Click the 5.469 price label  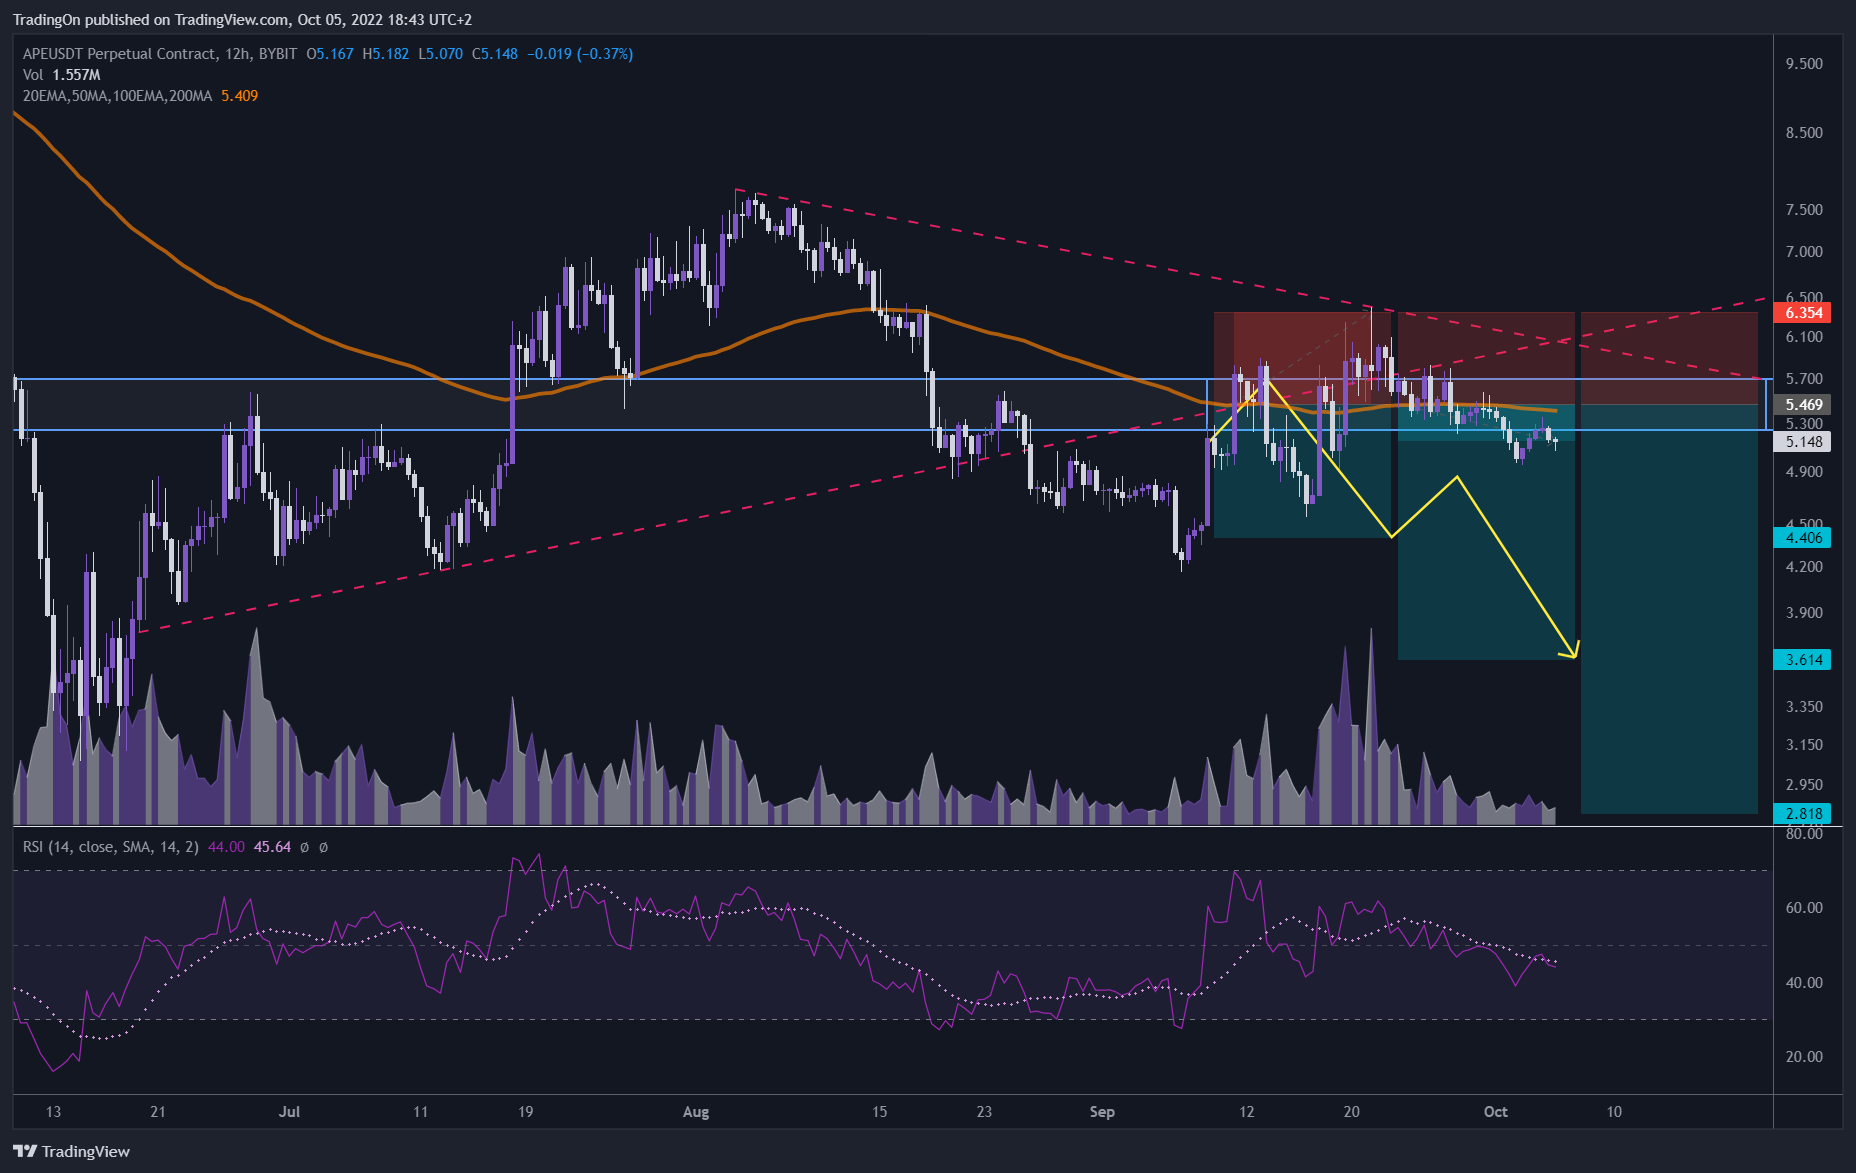(x=1802, y=405)
